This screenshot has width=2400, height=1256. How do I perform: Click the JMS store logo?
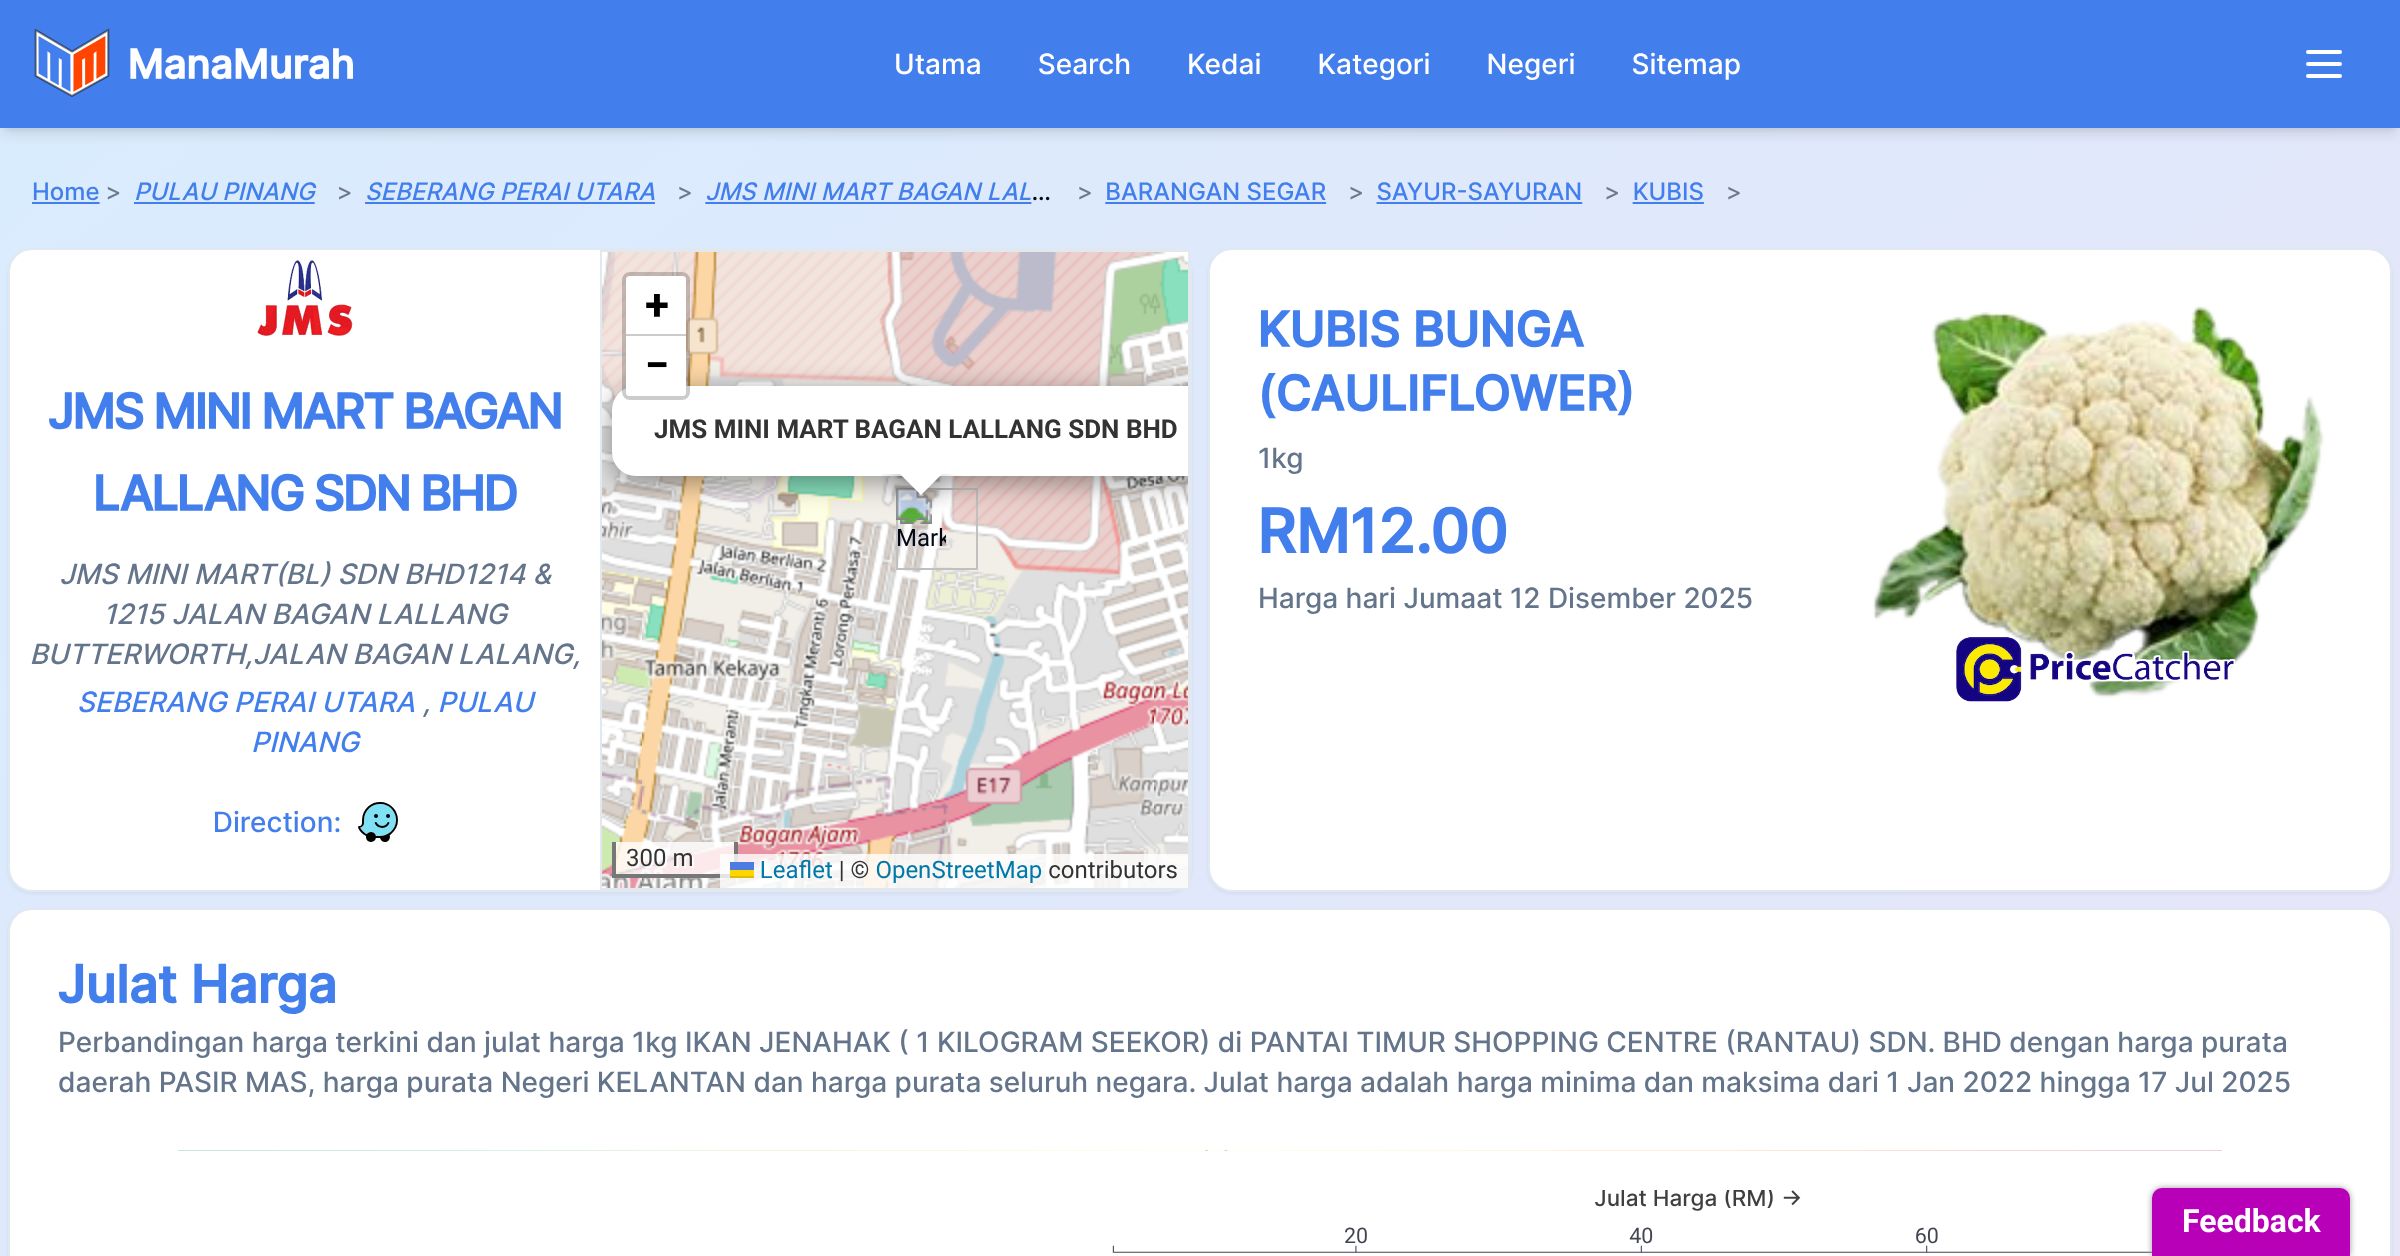(305, 298)
